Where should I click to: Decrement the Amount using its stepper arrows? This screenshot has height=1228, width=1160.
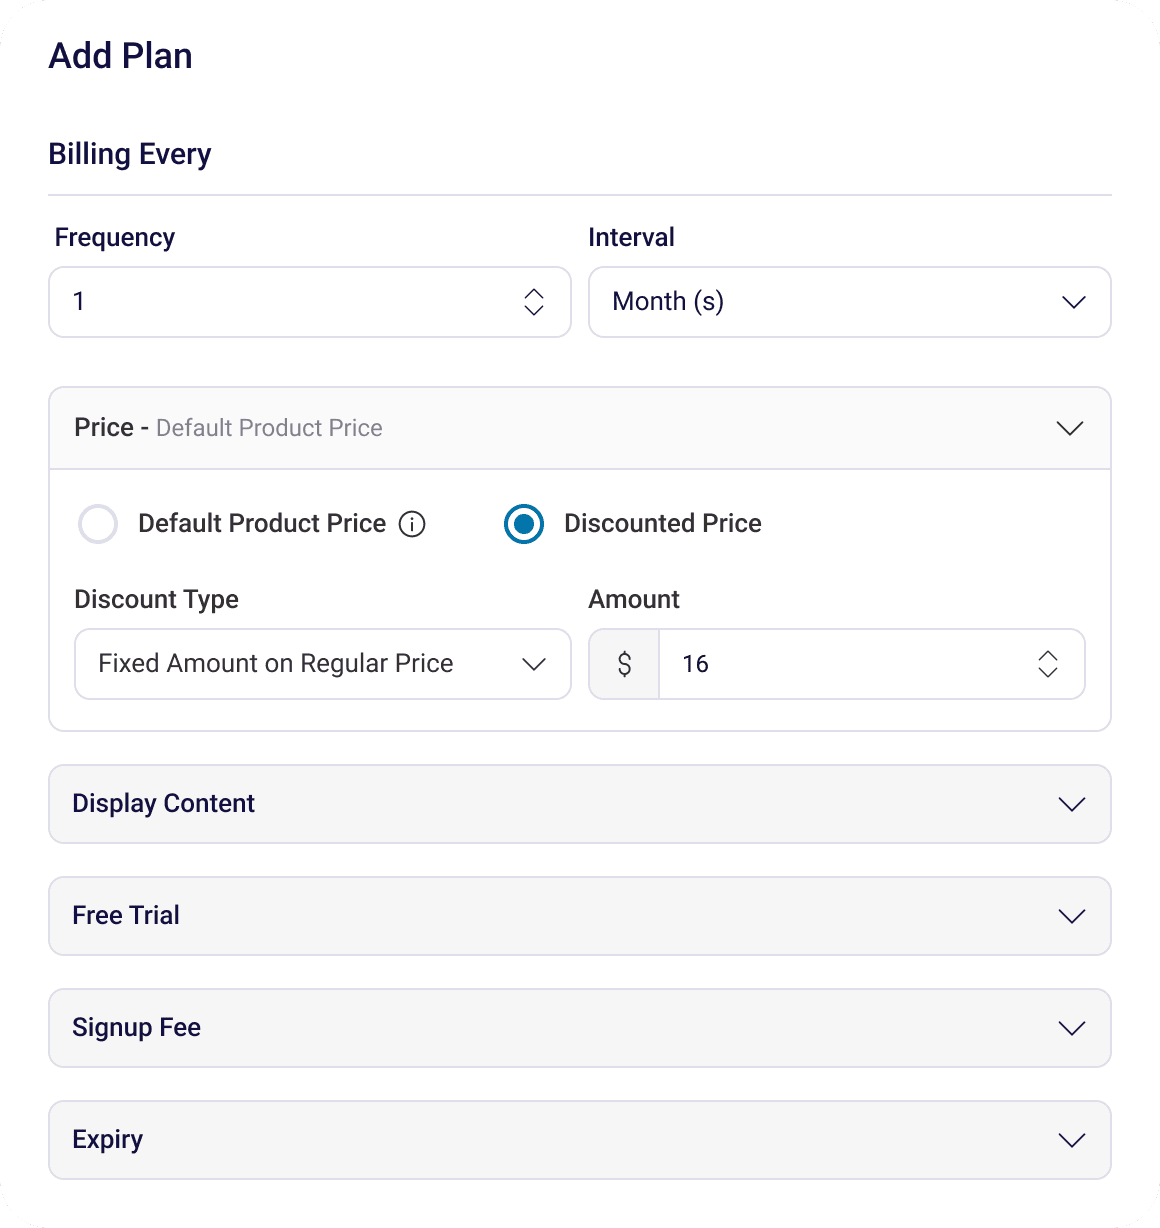(x=1047, y=672)
